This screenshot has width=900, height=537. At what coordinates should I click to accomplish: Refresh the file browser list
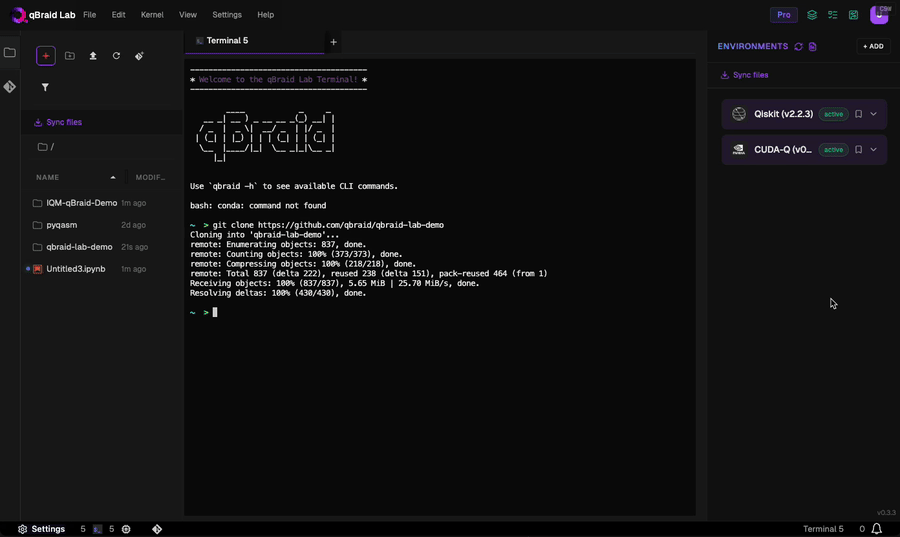point(117,56)
